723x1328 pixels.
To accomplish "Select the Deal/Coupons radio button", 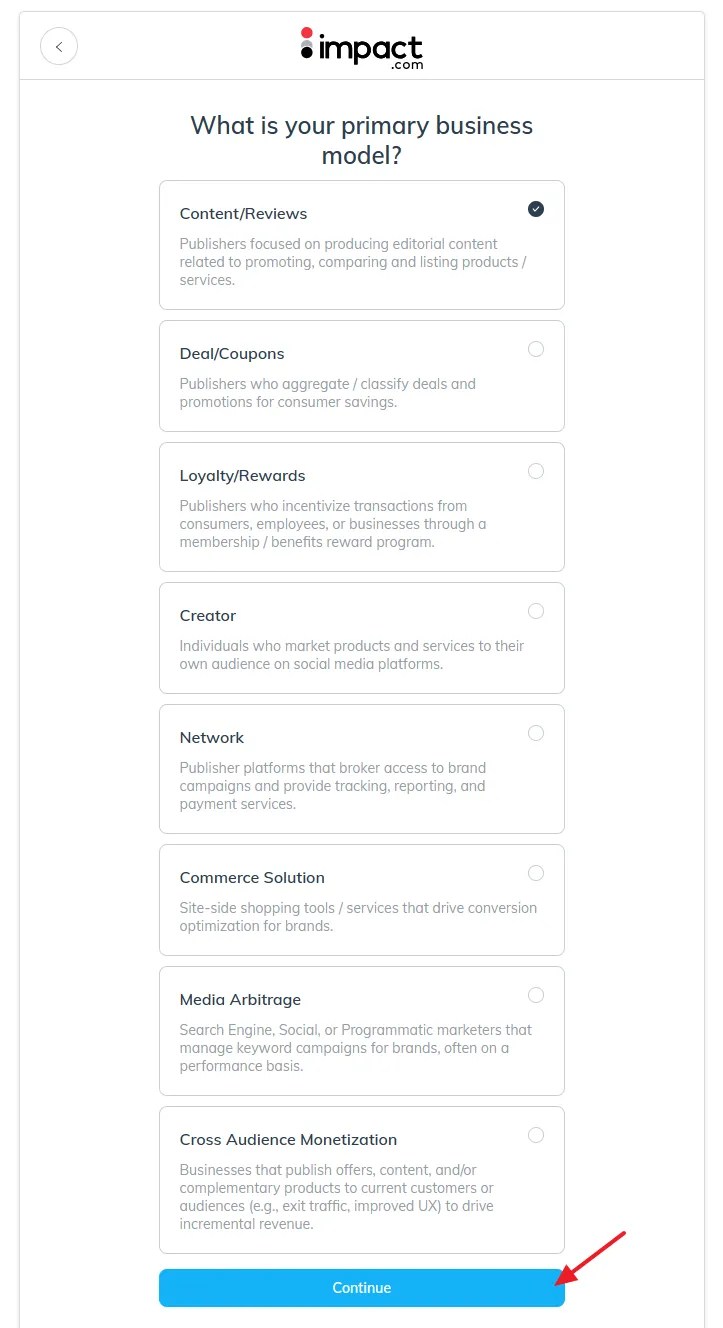I will pyautogui.click(x=536, y=349).
